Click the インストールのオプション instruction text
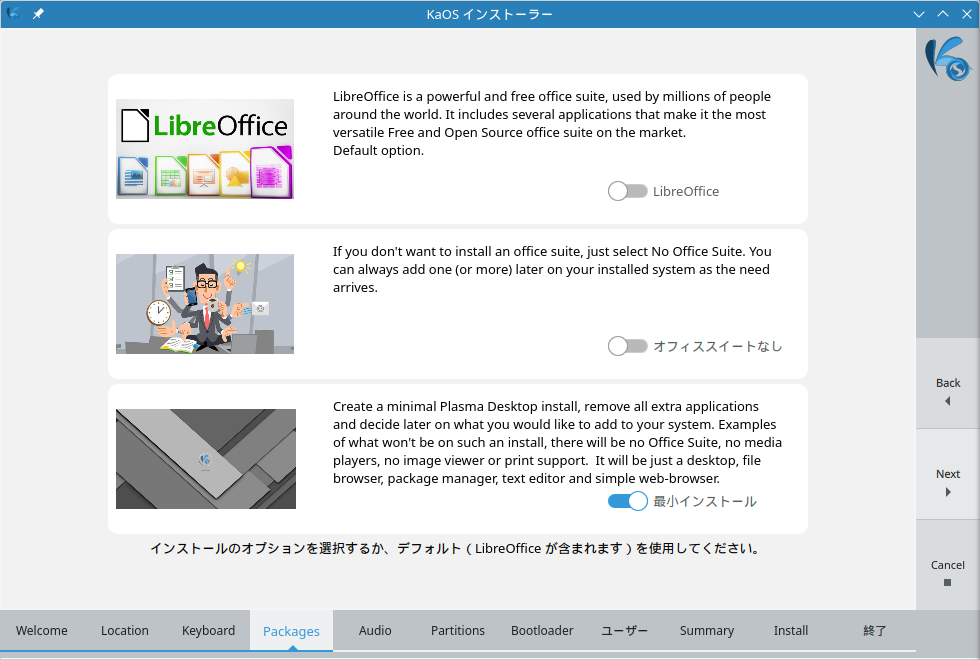 pyautogui.click(x=456, y=549)
